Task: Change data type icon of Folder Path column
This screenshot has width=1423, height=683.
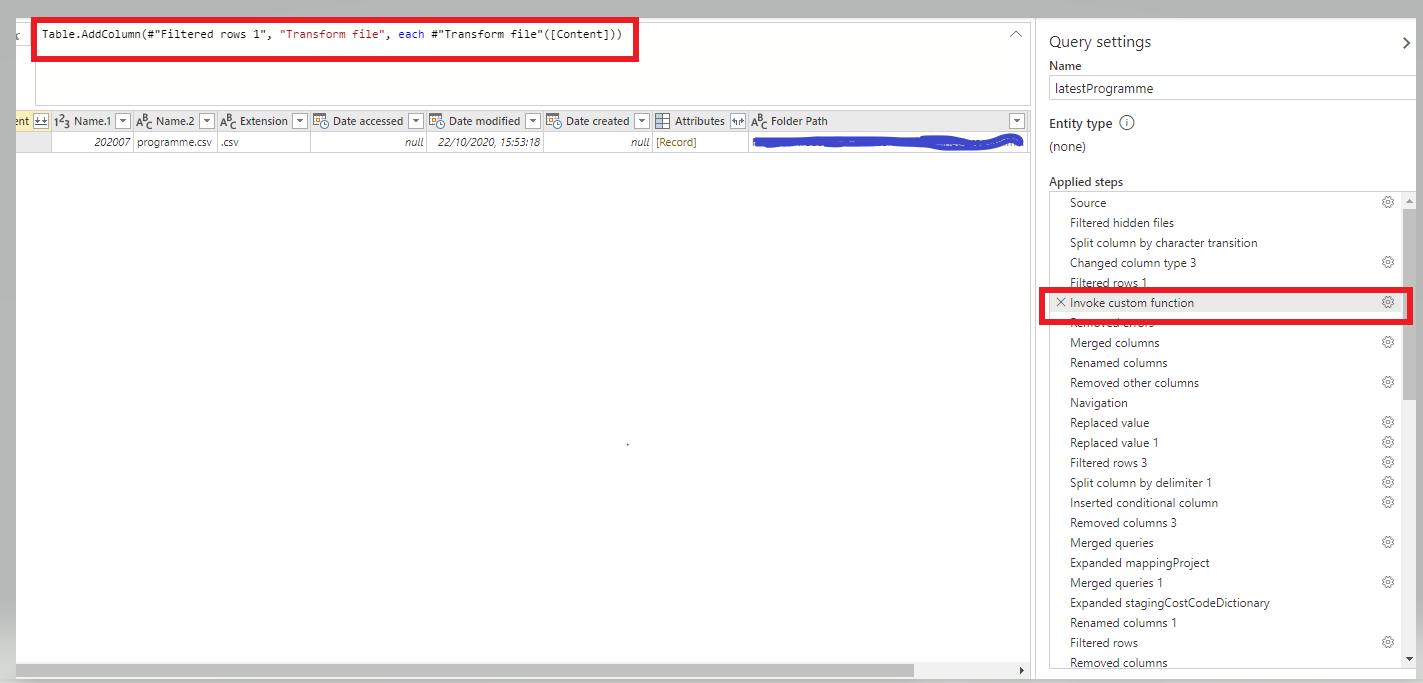Action: pos(759,121)
